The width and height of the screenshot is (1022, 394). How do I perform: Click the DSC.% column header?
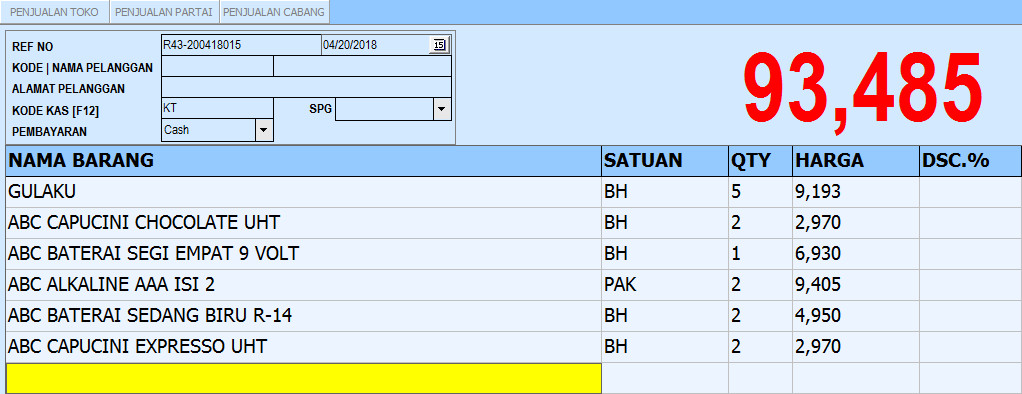click(x=970, y=160)
